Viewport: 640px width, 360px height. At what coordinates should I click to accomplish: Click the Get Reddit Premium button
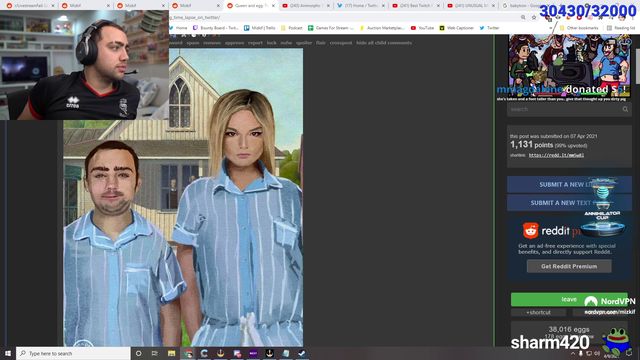pos(569,266)
